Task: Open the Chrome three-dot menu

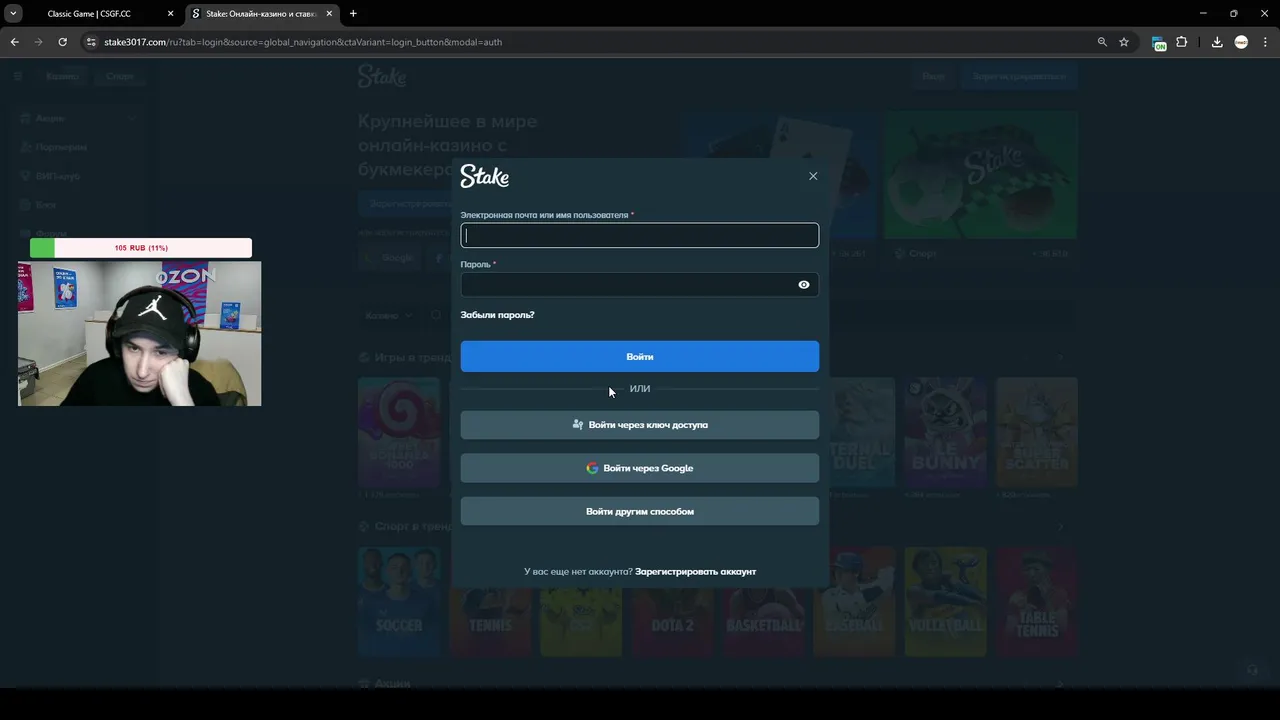Action: coord(1264,42)
